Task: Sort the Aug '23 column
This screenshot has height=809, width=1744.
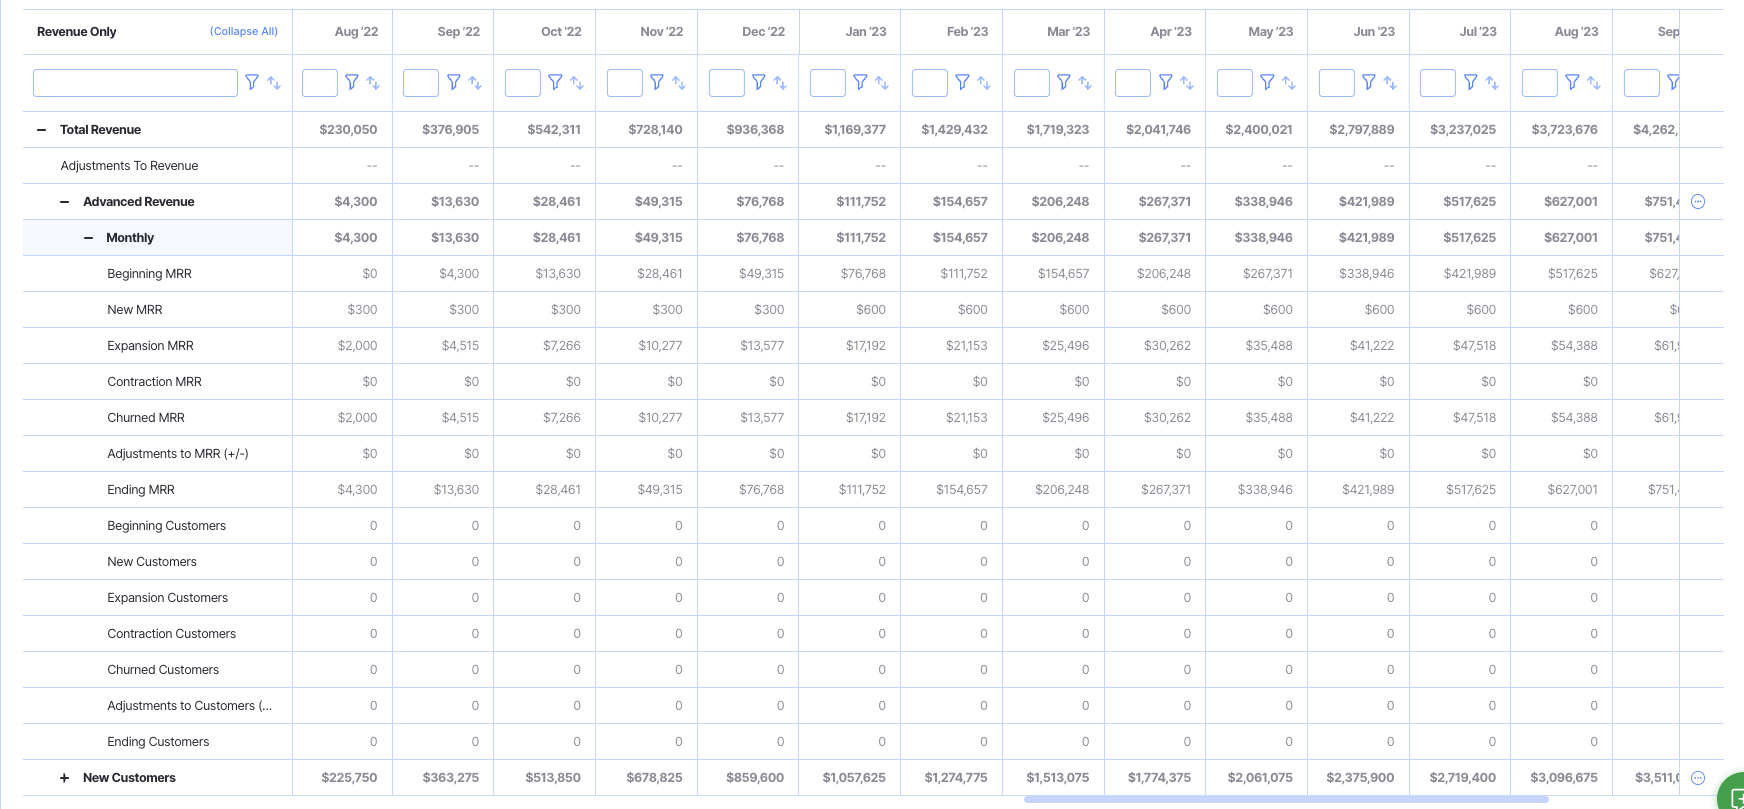Action: [x=1594, y=83]
